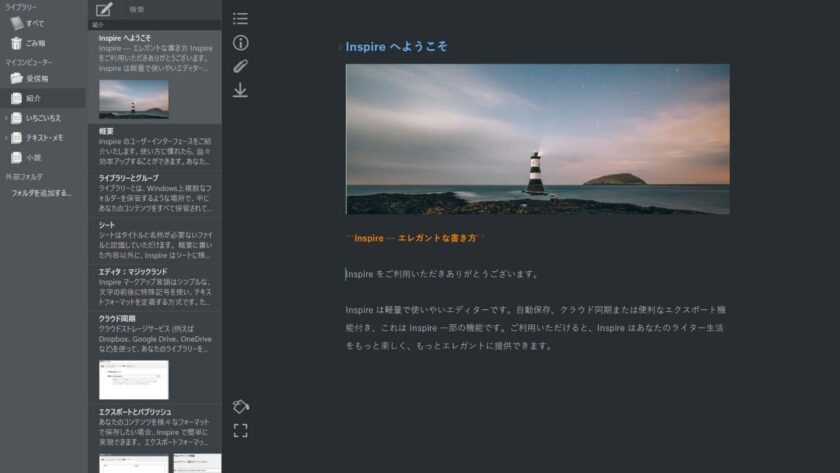Click the 外部フォルダ section header

(24, 176)
